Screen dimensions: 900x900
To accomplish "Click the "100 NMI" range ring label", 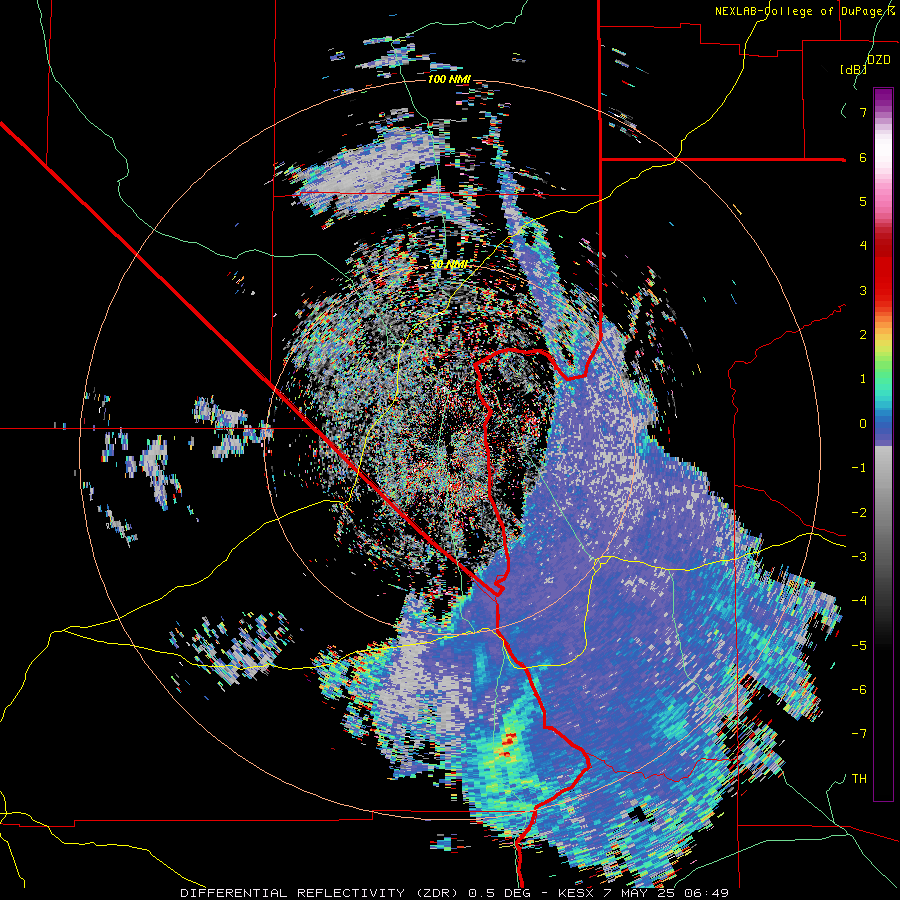I will tap(449, 79).
